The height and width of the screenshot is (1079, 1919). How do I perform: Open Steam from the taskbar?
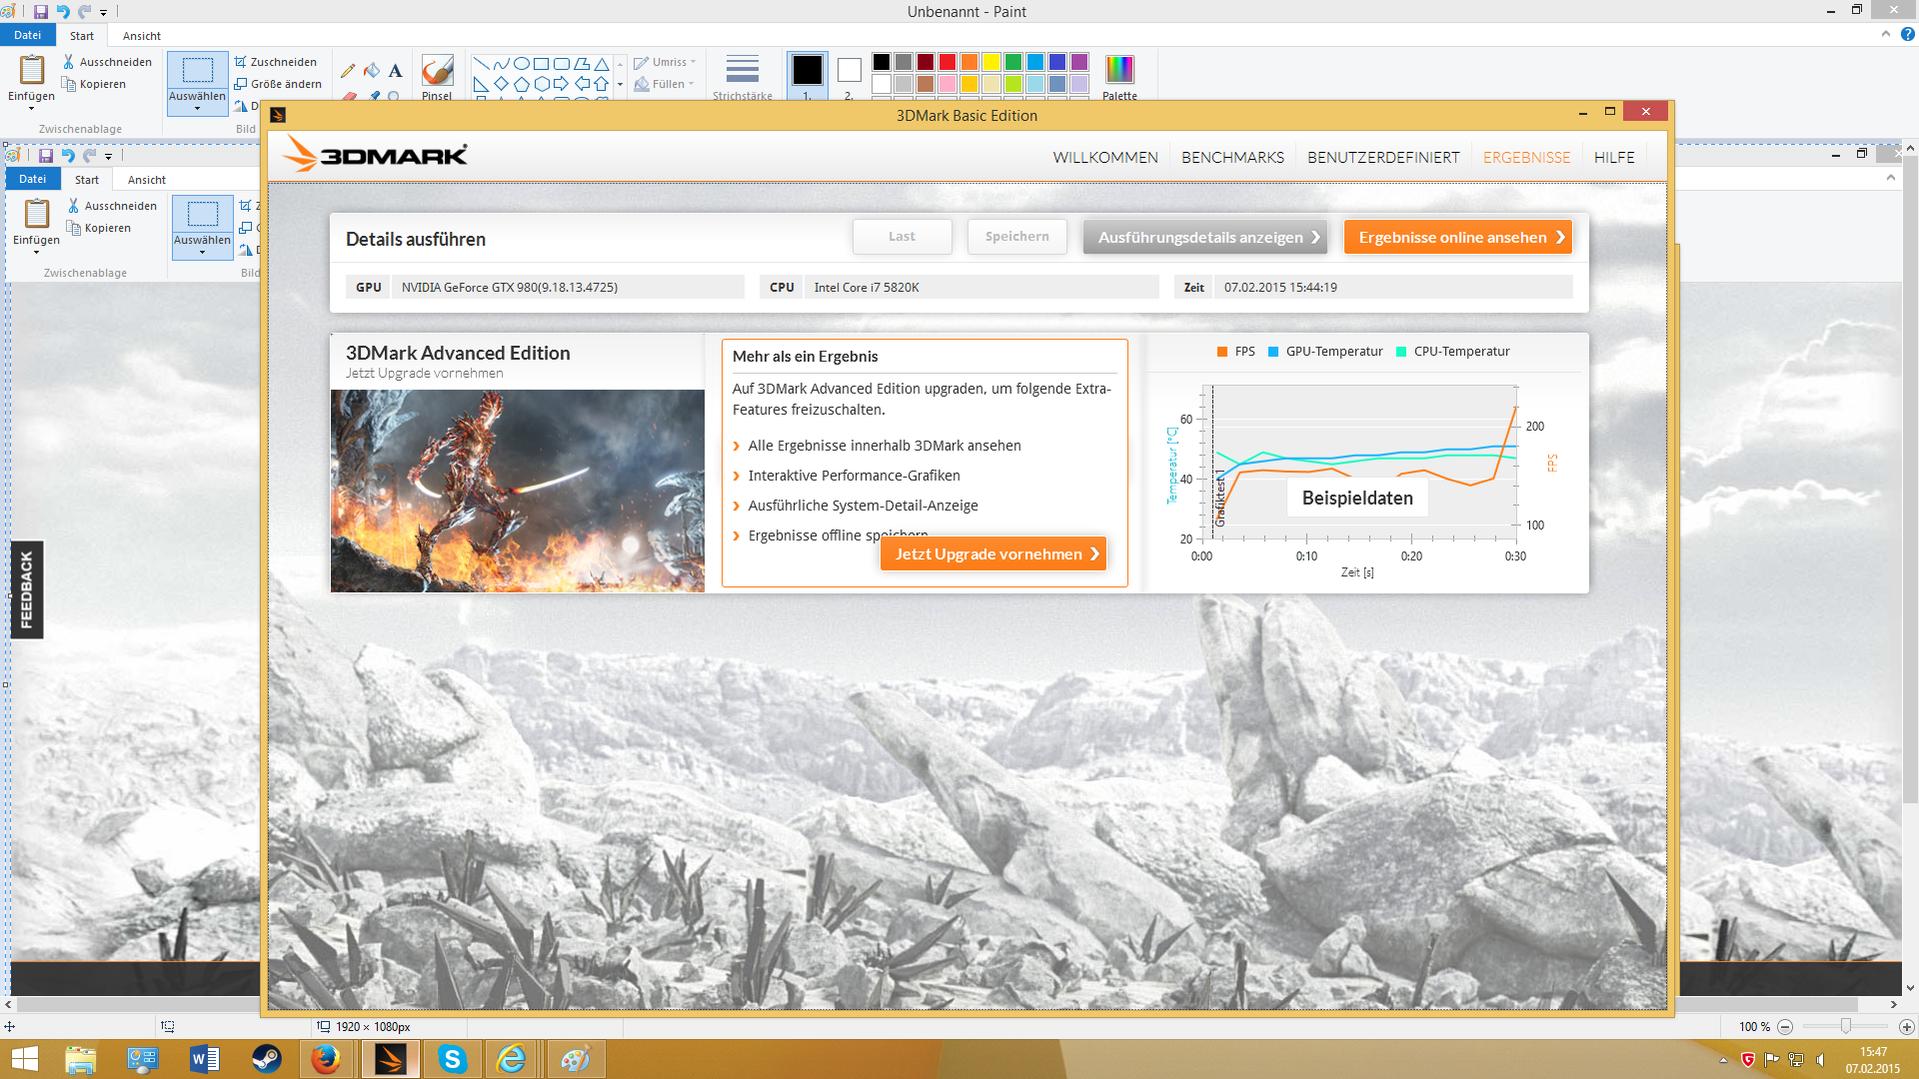tap(266, 1059)
